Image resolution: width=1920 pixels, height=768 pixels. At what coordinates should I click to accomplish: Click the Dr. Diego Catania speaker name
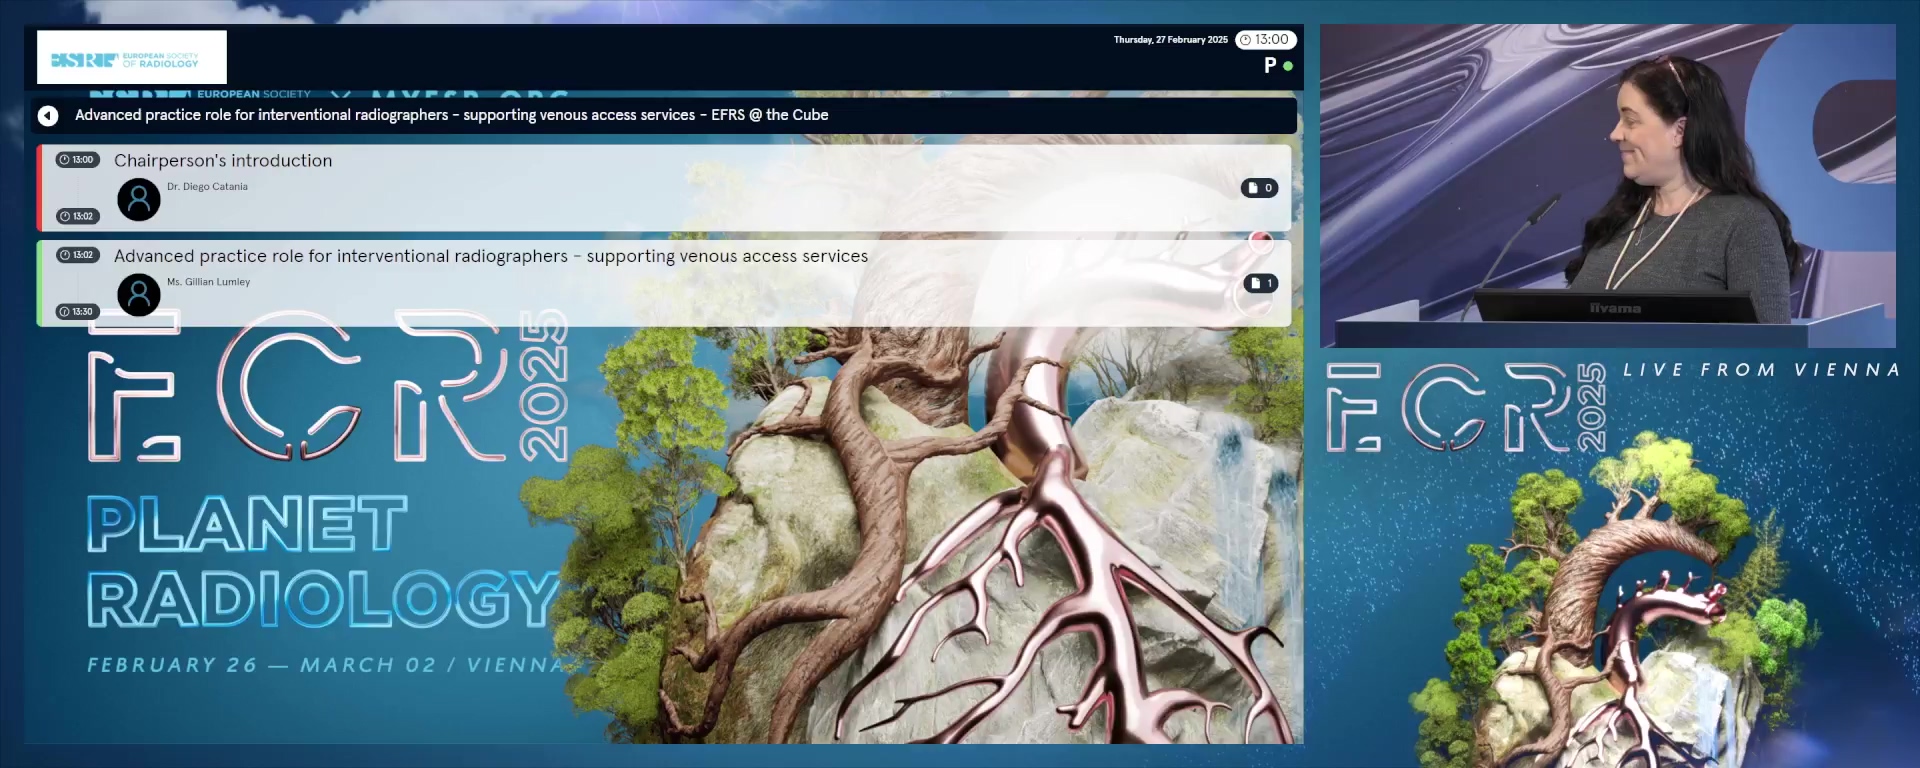point(207,187)
